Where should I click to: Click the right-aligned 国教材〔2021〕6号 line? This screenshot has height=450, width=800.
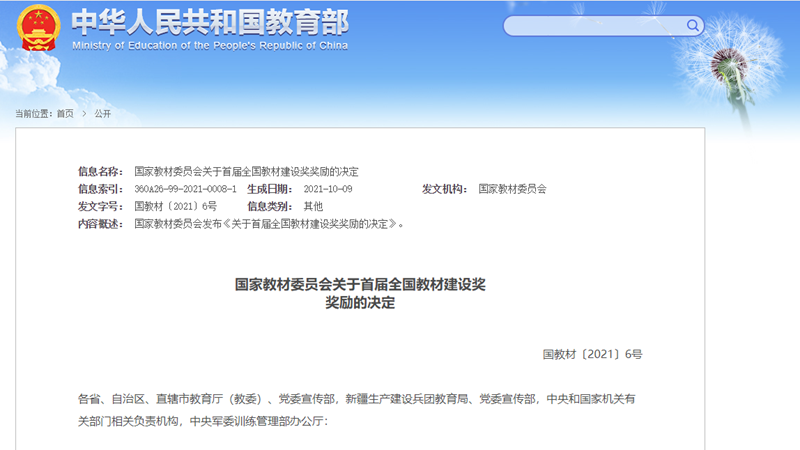click(592, 354)
